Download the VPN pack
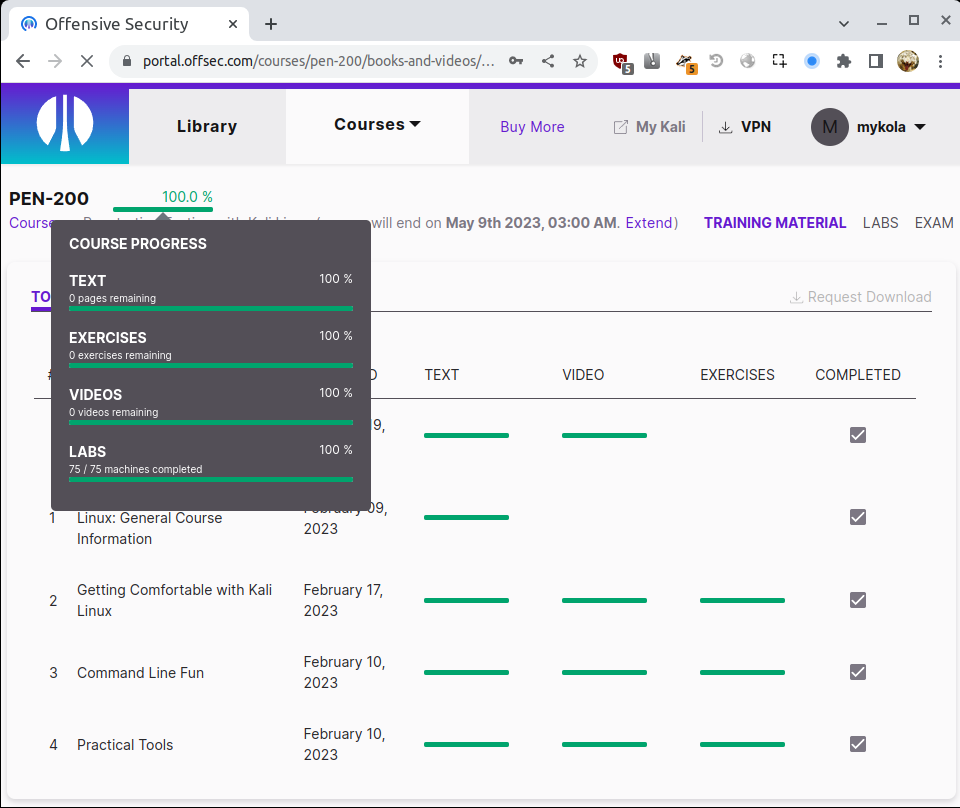 coord(744,127)
